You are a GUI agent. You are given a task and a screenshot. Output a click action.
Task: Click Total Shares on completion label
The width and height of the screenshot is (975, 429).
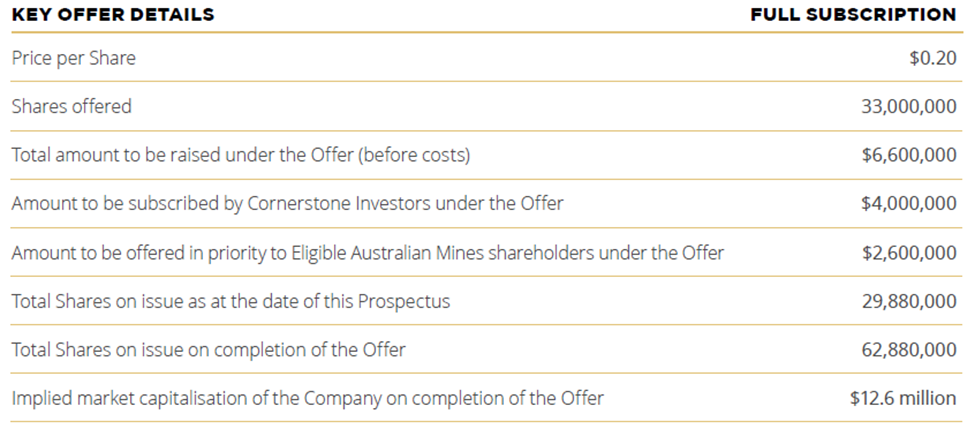(208, 349)
